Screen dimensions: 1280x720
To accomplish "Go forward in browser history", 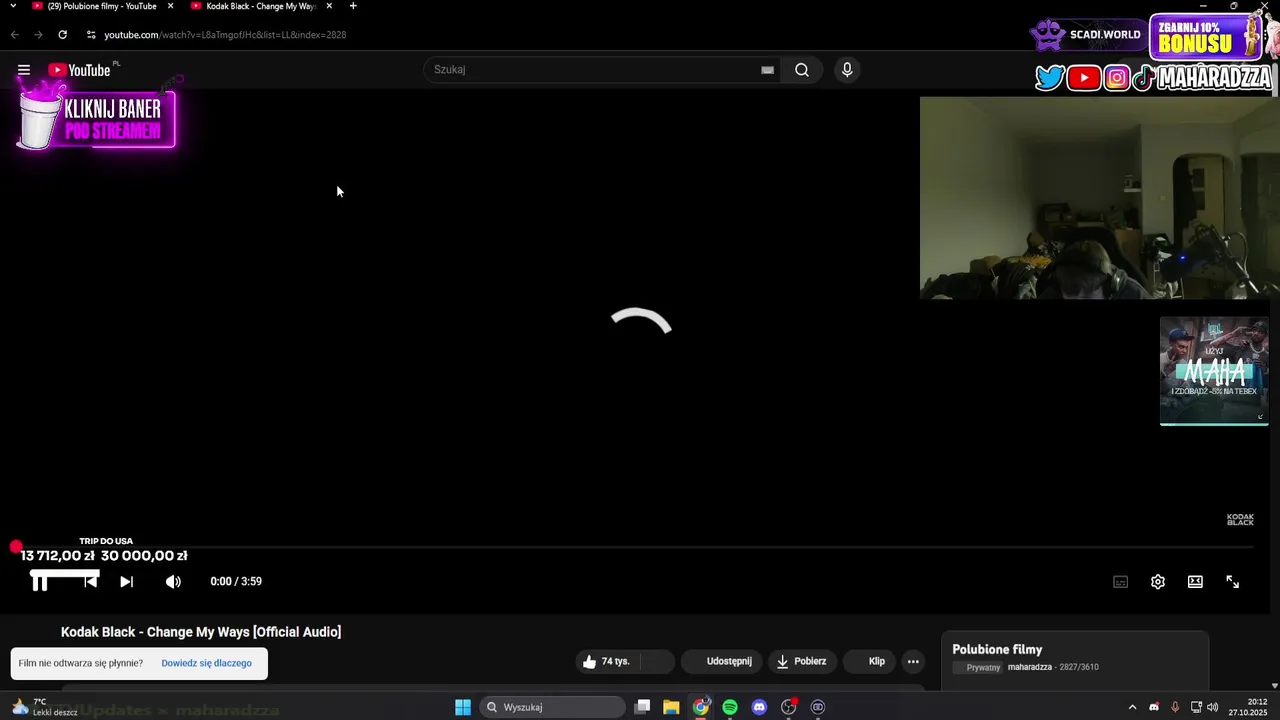I will click(x=38, y=35).
